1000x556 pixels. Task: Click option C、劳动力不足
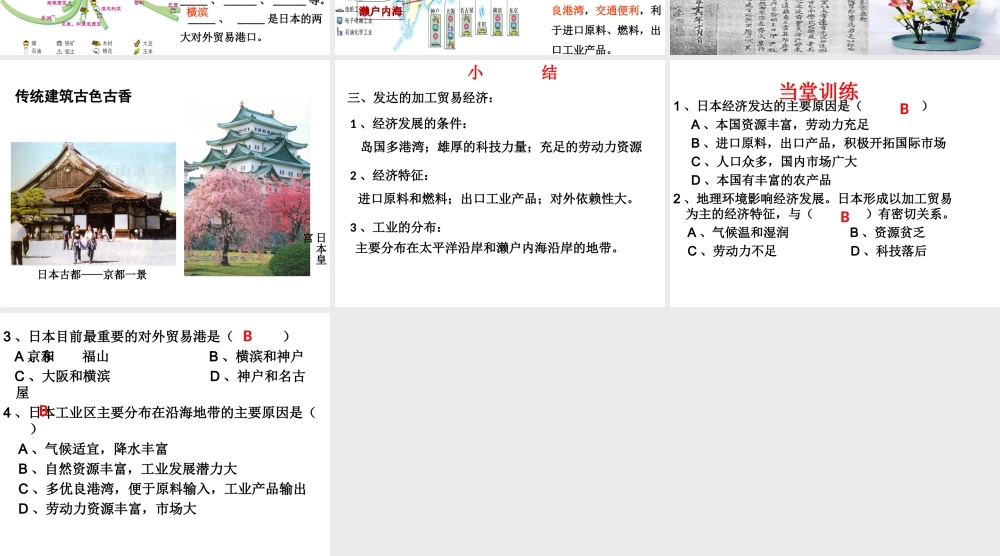(x=732, y=251)
